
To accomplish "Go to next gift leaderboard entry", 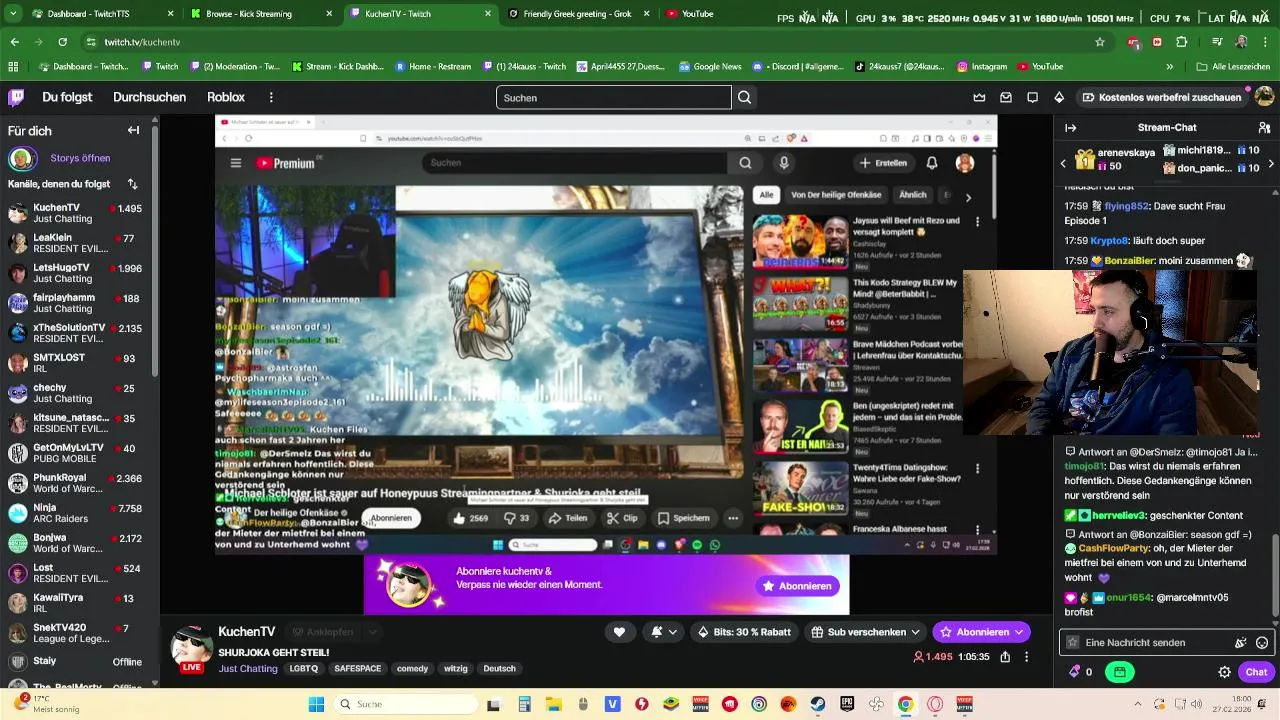I will [1271, 163].
